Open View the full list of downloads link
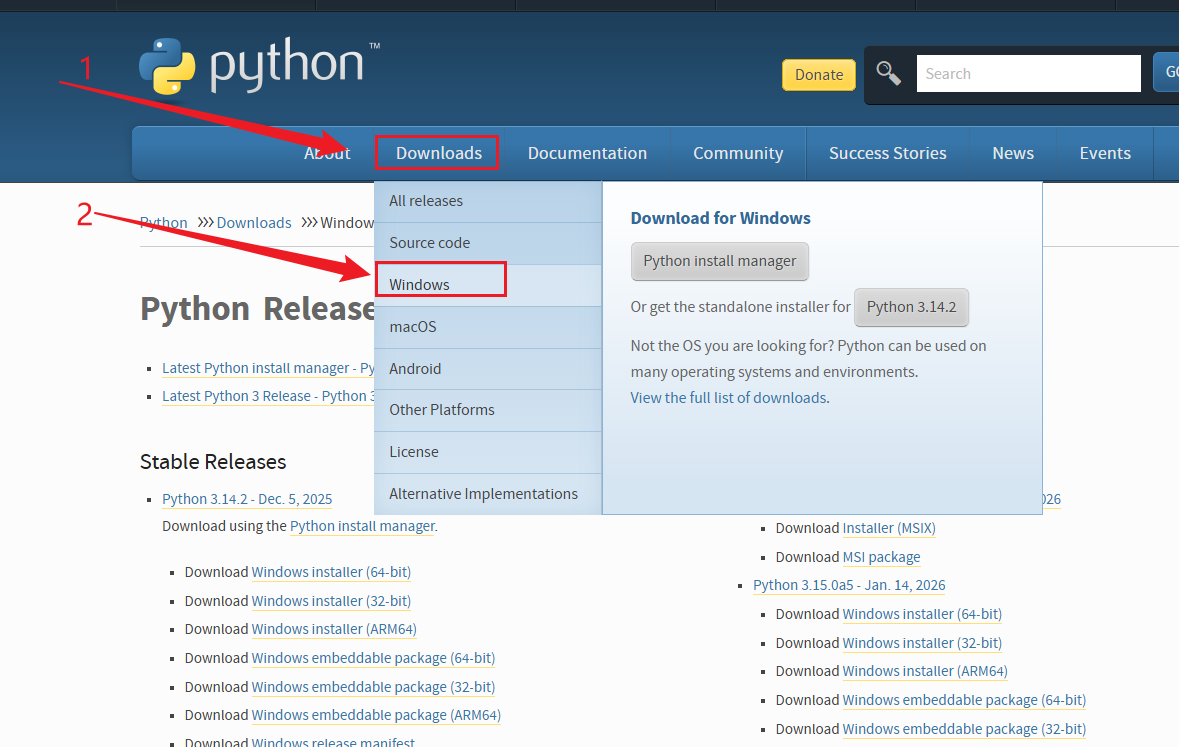The height and width of the screenshot is (747, 1179). coord(729,398)
